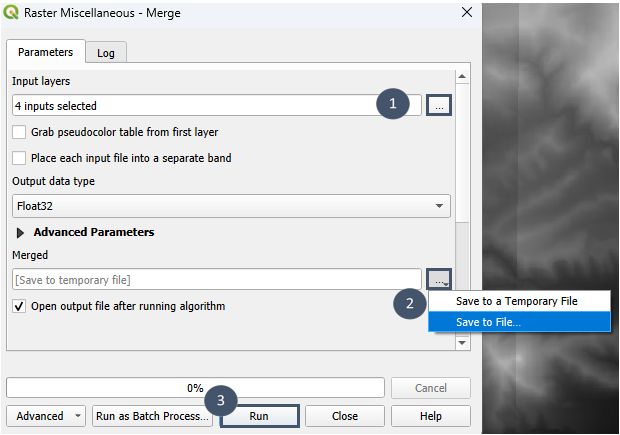Image resolution: width=620 pixels, height=435 pixels.
Task: Expand the Advanced Parameters section
Action: (x=21, y=232)
